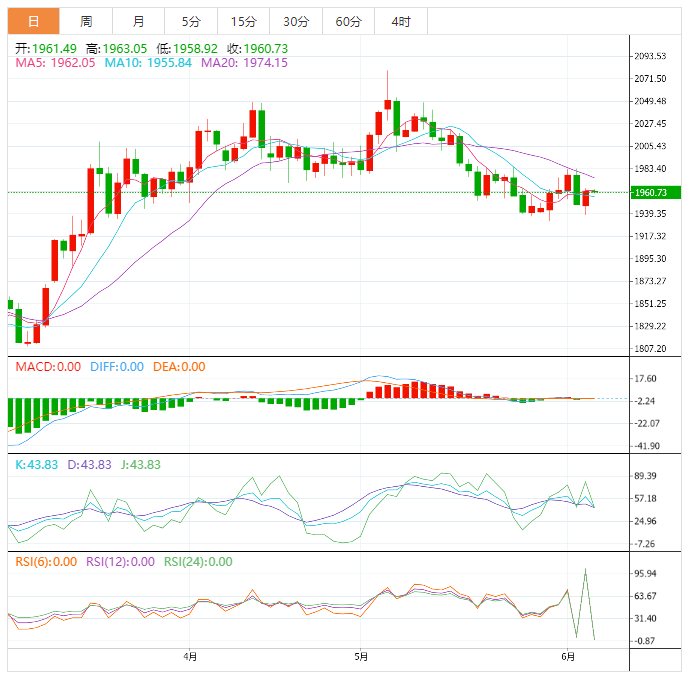Click the DEA:0.00 label
The width and height of the screenshot is (690, 676).
pyautogui.click(x=179, y=367)
